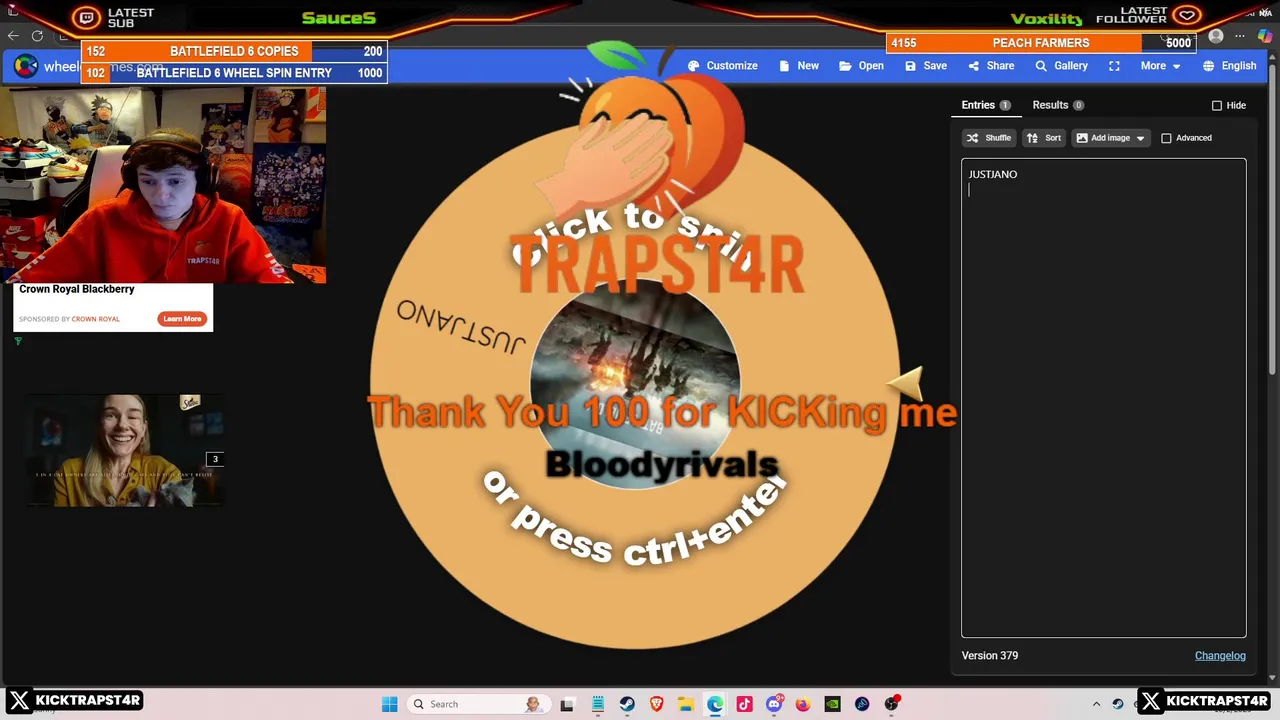Viewport: 1280px width, 720px height.
Task: Tick the Hide checkbox
Action: [x=1217, y=105]
